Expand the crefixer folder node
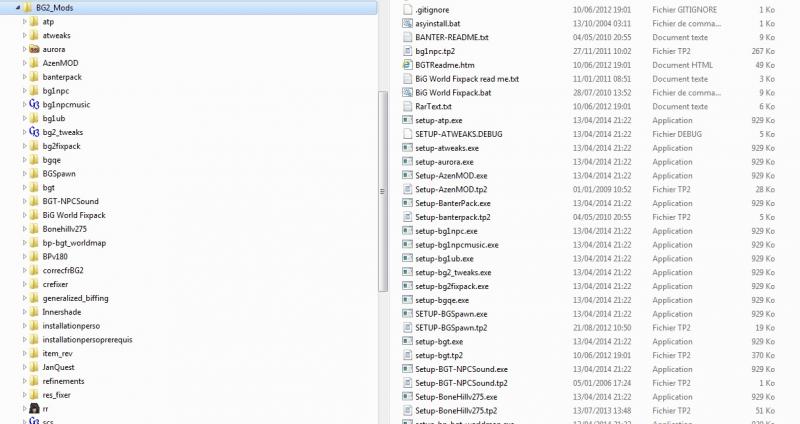Viewport: 800px width, 424px height. (24, 284)
